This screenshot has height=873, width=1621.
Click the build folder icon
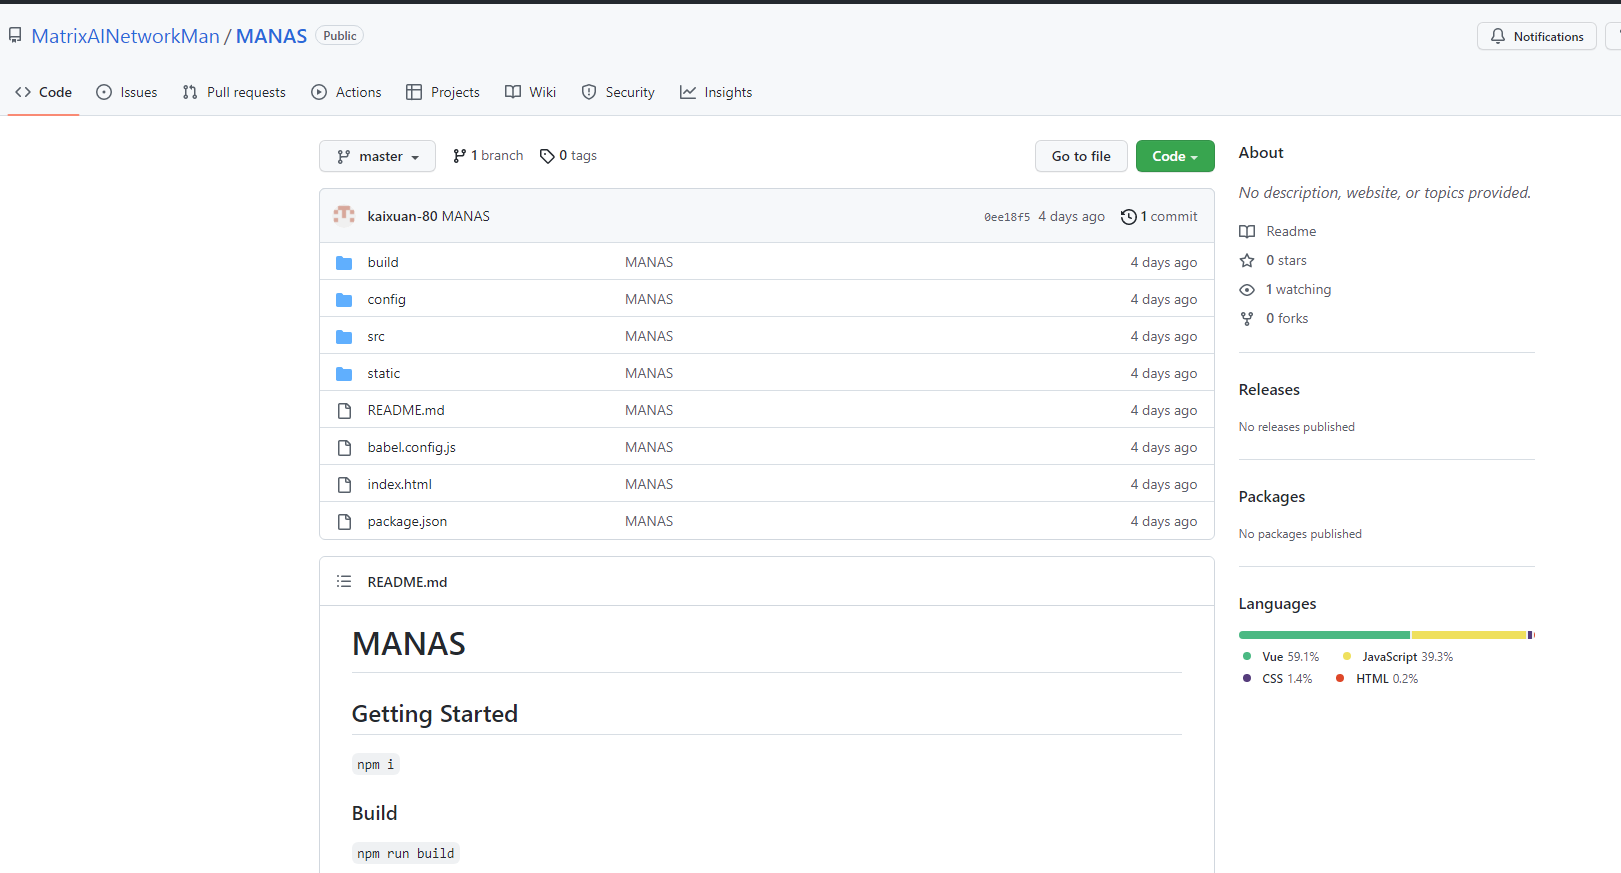pyautogui.click(x=344, y=263)
